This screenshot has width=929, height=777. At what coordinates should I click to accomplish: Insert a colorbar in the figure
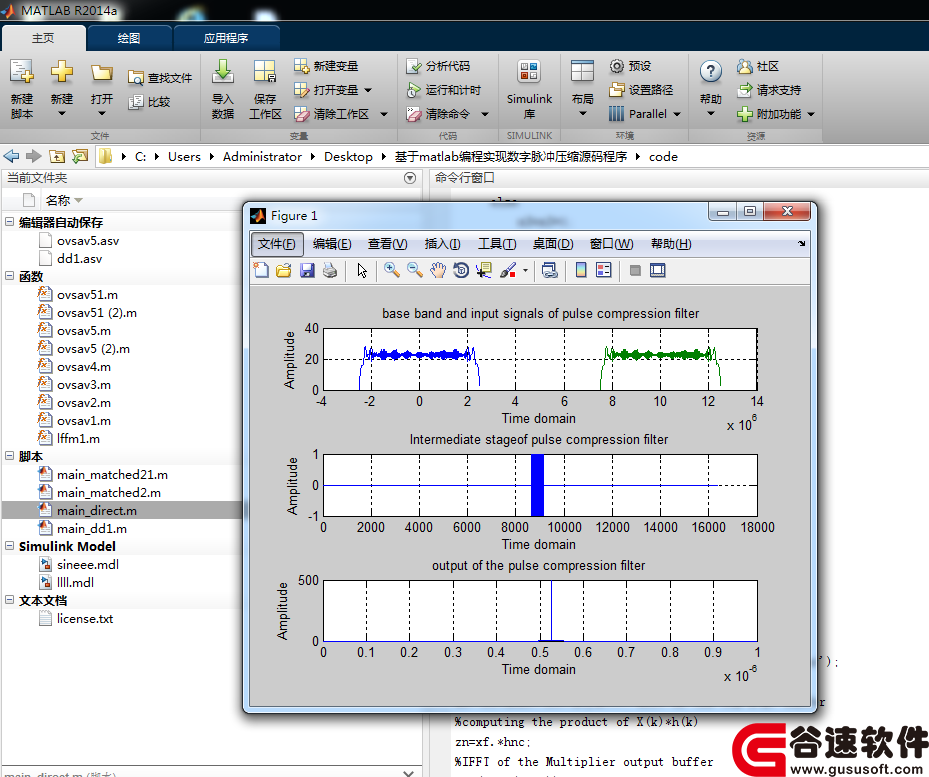click(x=581, y=271)
